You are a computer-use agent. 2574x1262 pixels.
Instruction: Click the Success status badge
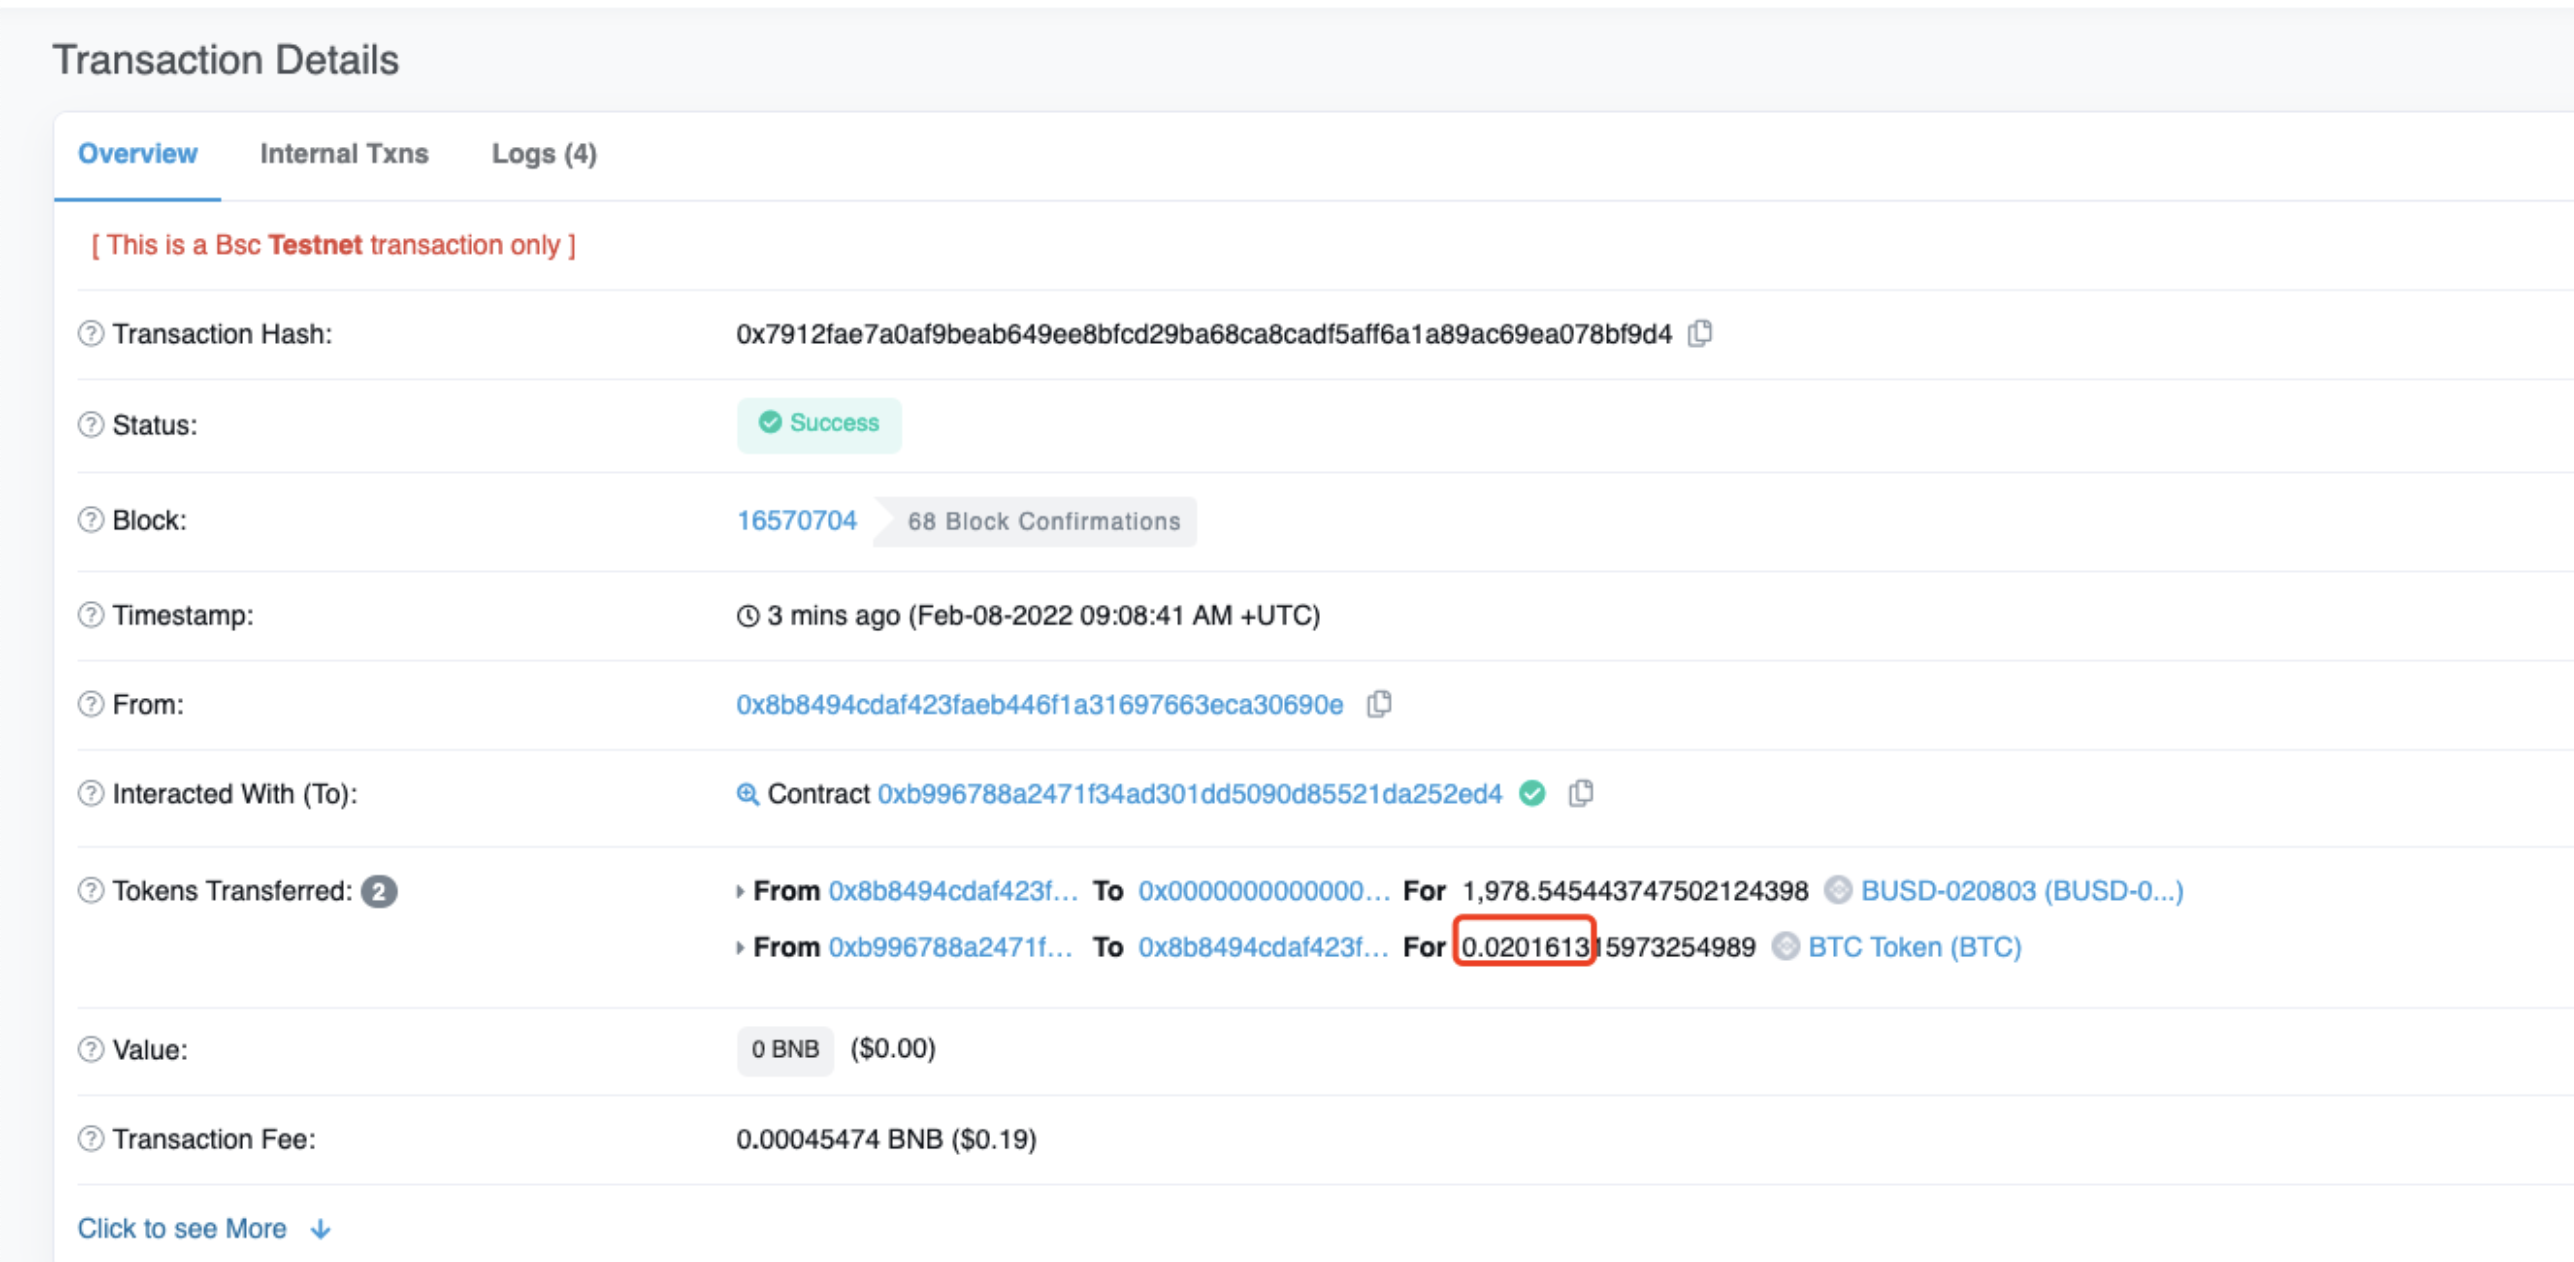(819, 424)
